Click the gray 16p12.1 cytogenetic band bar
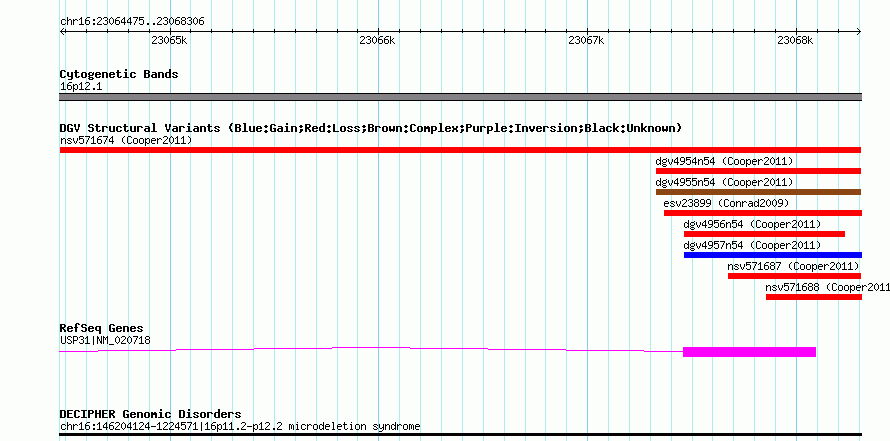This screenshot has height=441, width=890. point(460,97)
